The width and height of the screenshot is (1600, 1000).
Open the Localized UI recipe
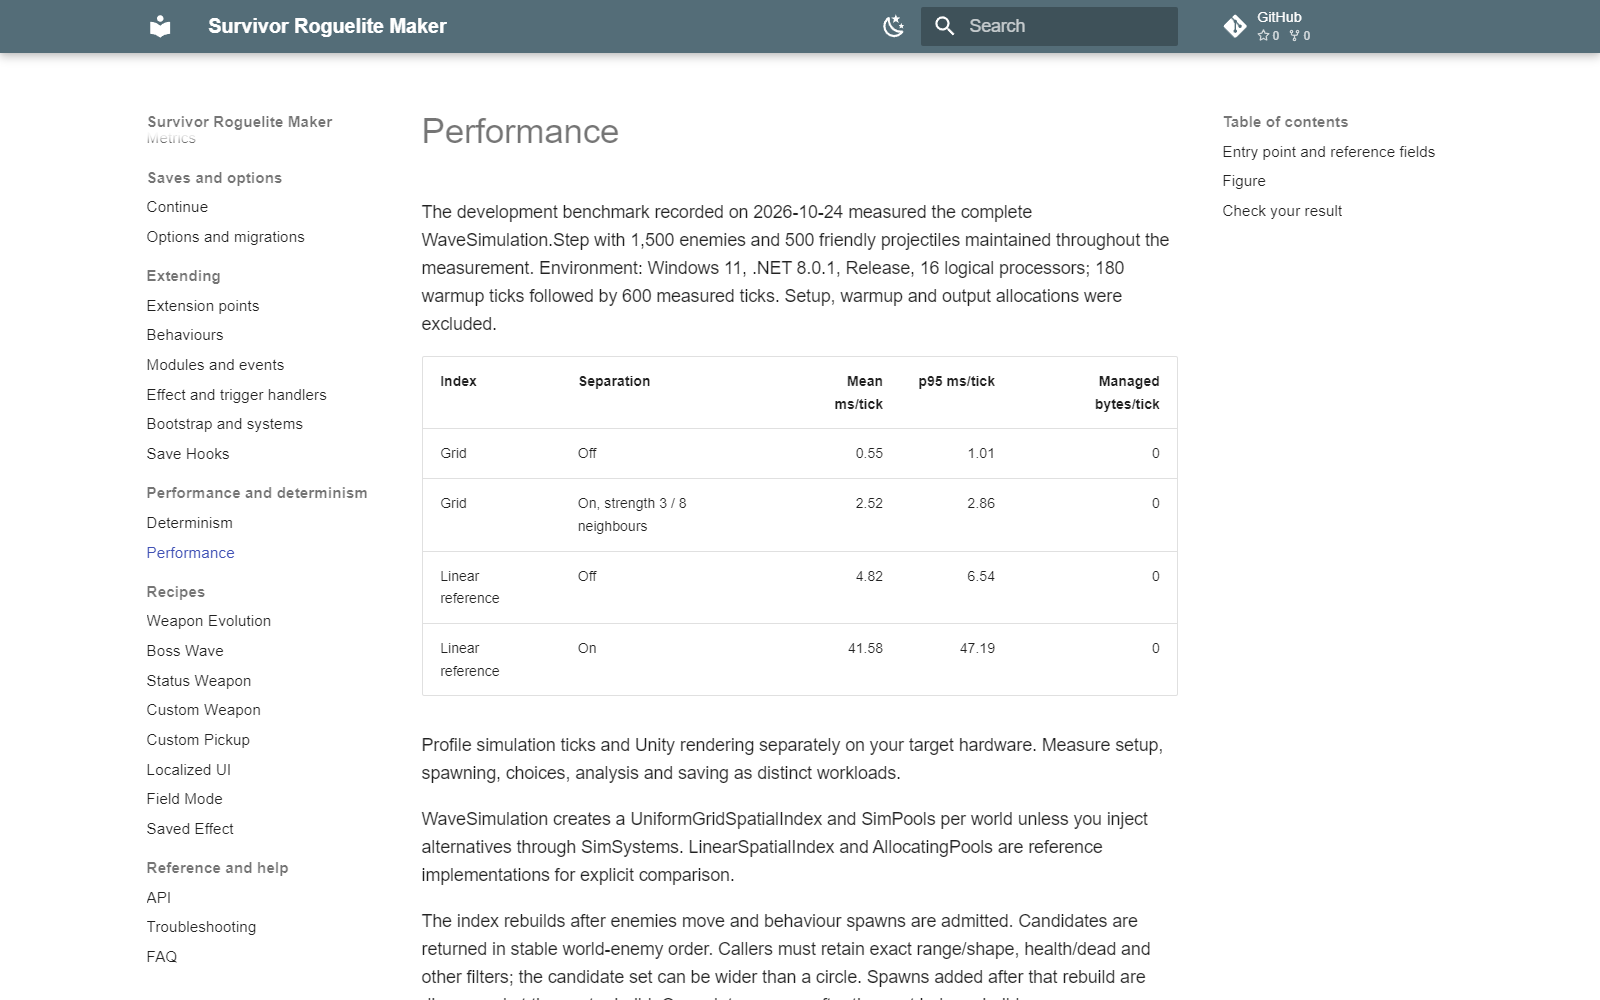coord(188,770)
